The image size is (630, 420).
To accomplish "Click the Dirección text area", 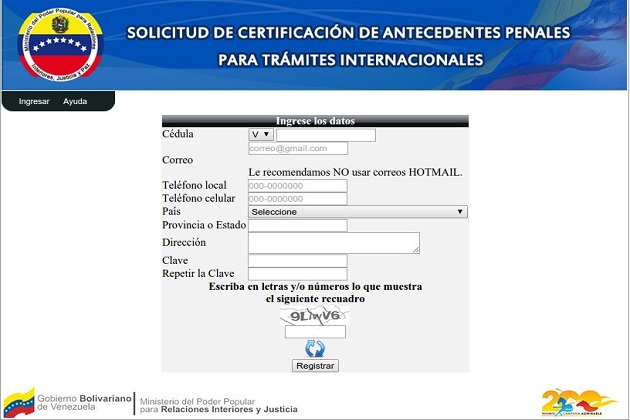I will pyautogui.click(x=333, y=243).
